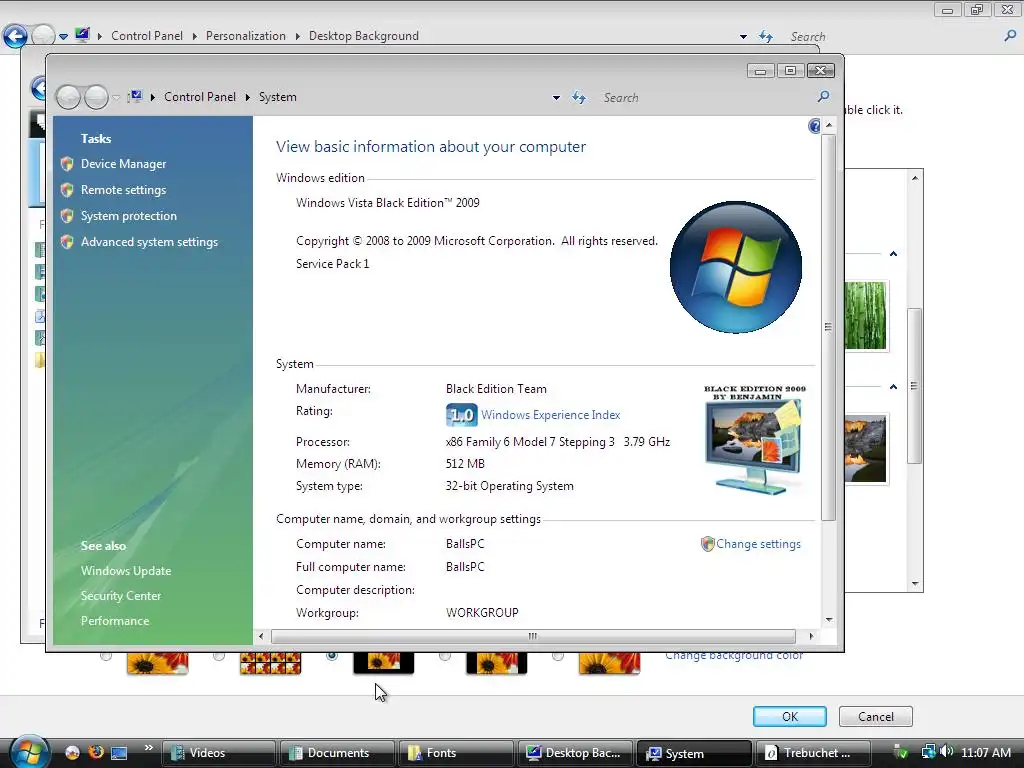Image resolution: width=1024 pixels, height=768 pixels.
Task: Switch to Documents taskbar button
Action: 337,753
